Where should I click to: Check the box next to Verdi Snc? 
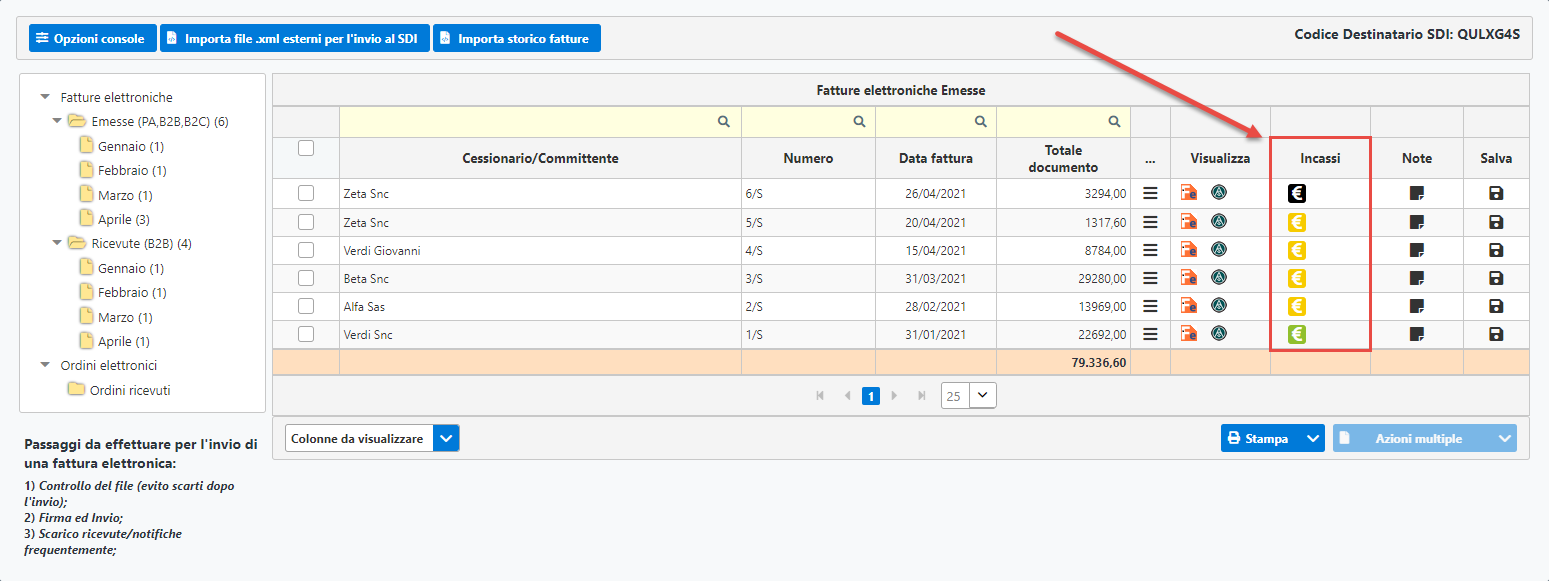(306, 334)
